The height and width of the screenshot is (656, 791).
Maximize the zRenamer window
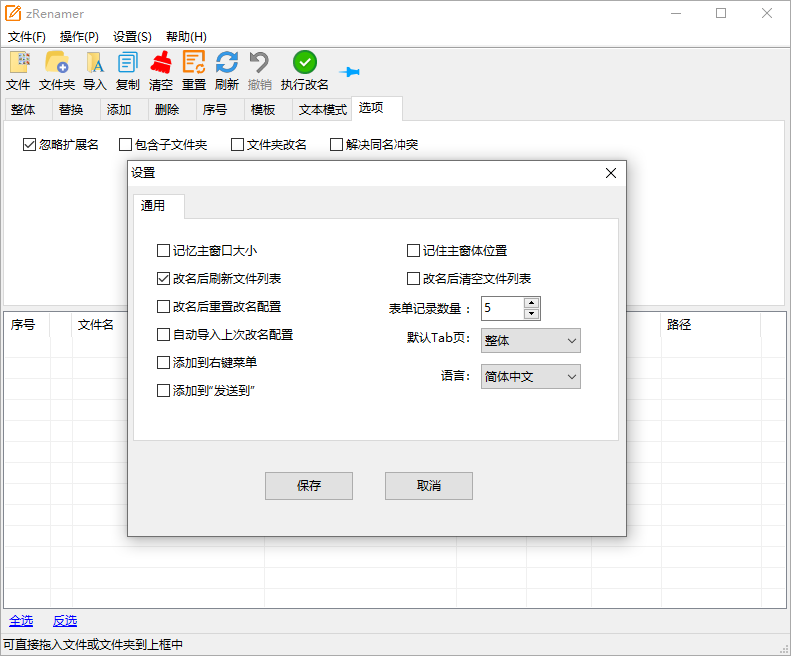[x=721, y=13]
